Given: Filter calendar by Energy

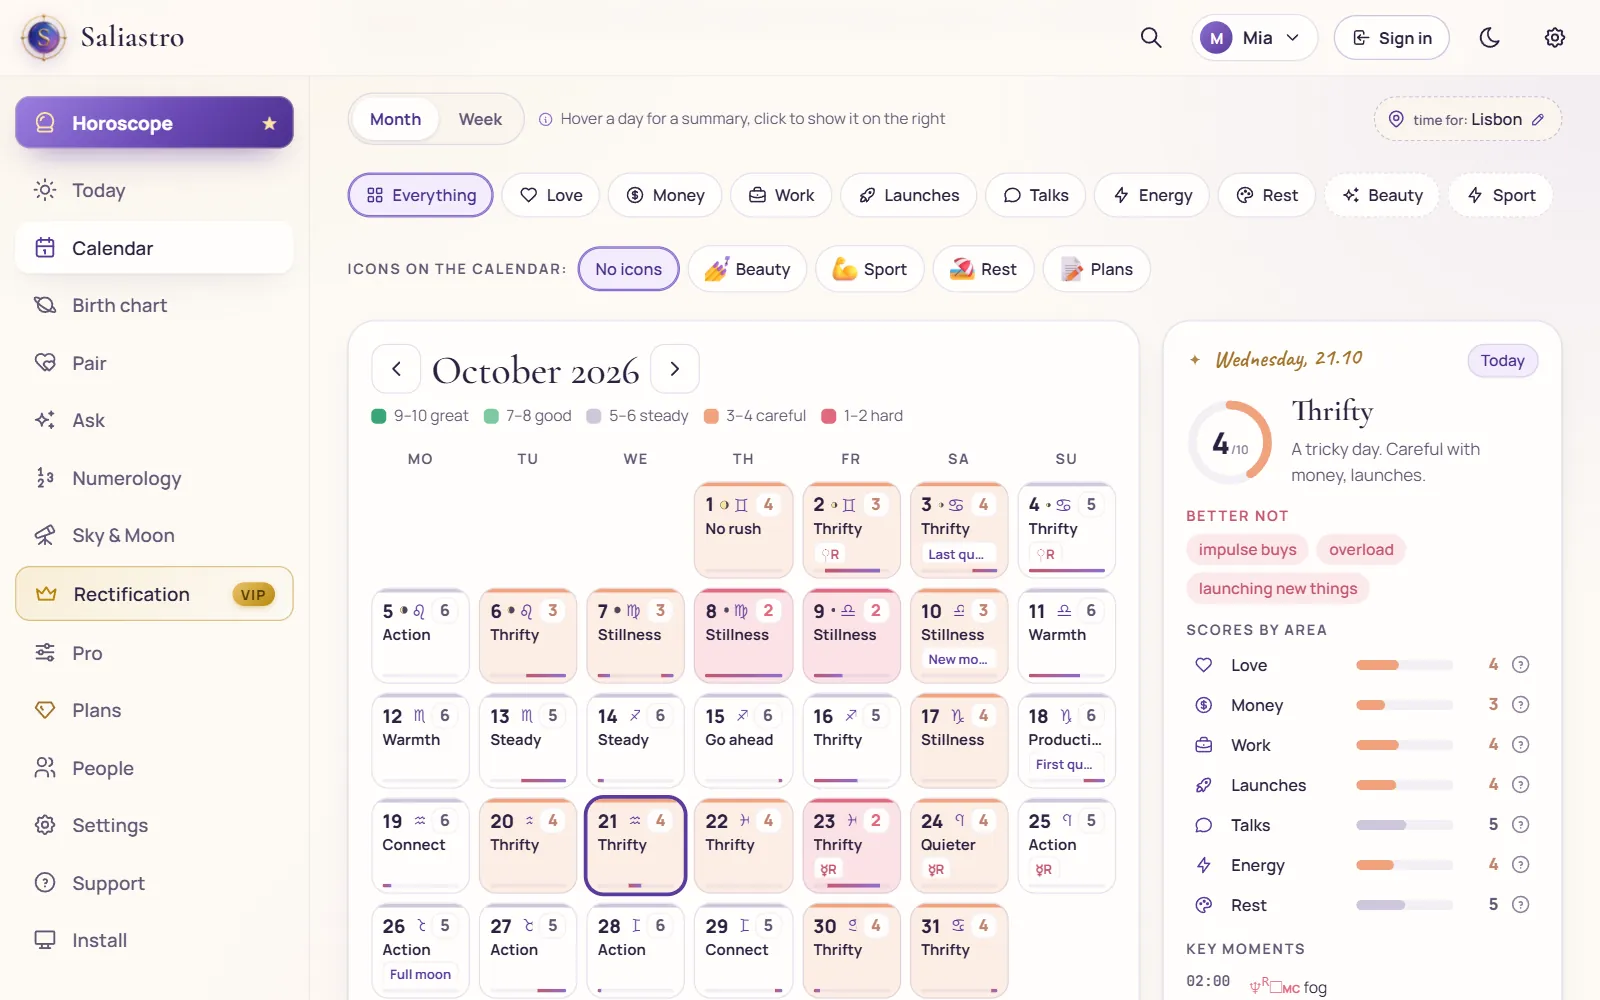Looking at the screenshot, I should 1152,195.
